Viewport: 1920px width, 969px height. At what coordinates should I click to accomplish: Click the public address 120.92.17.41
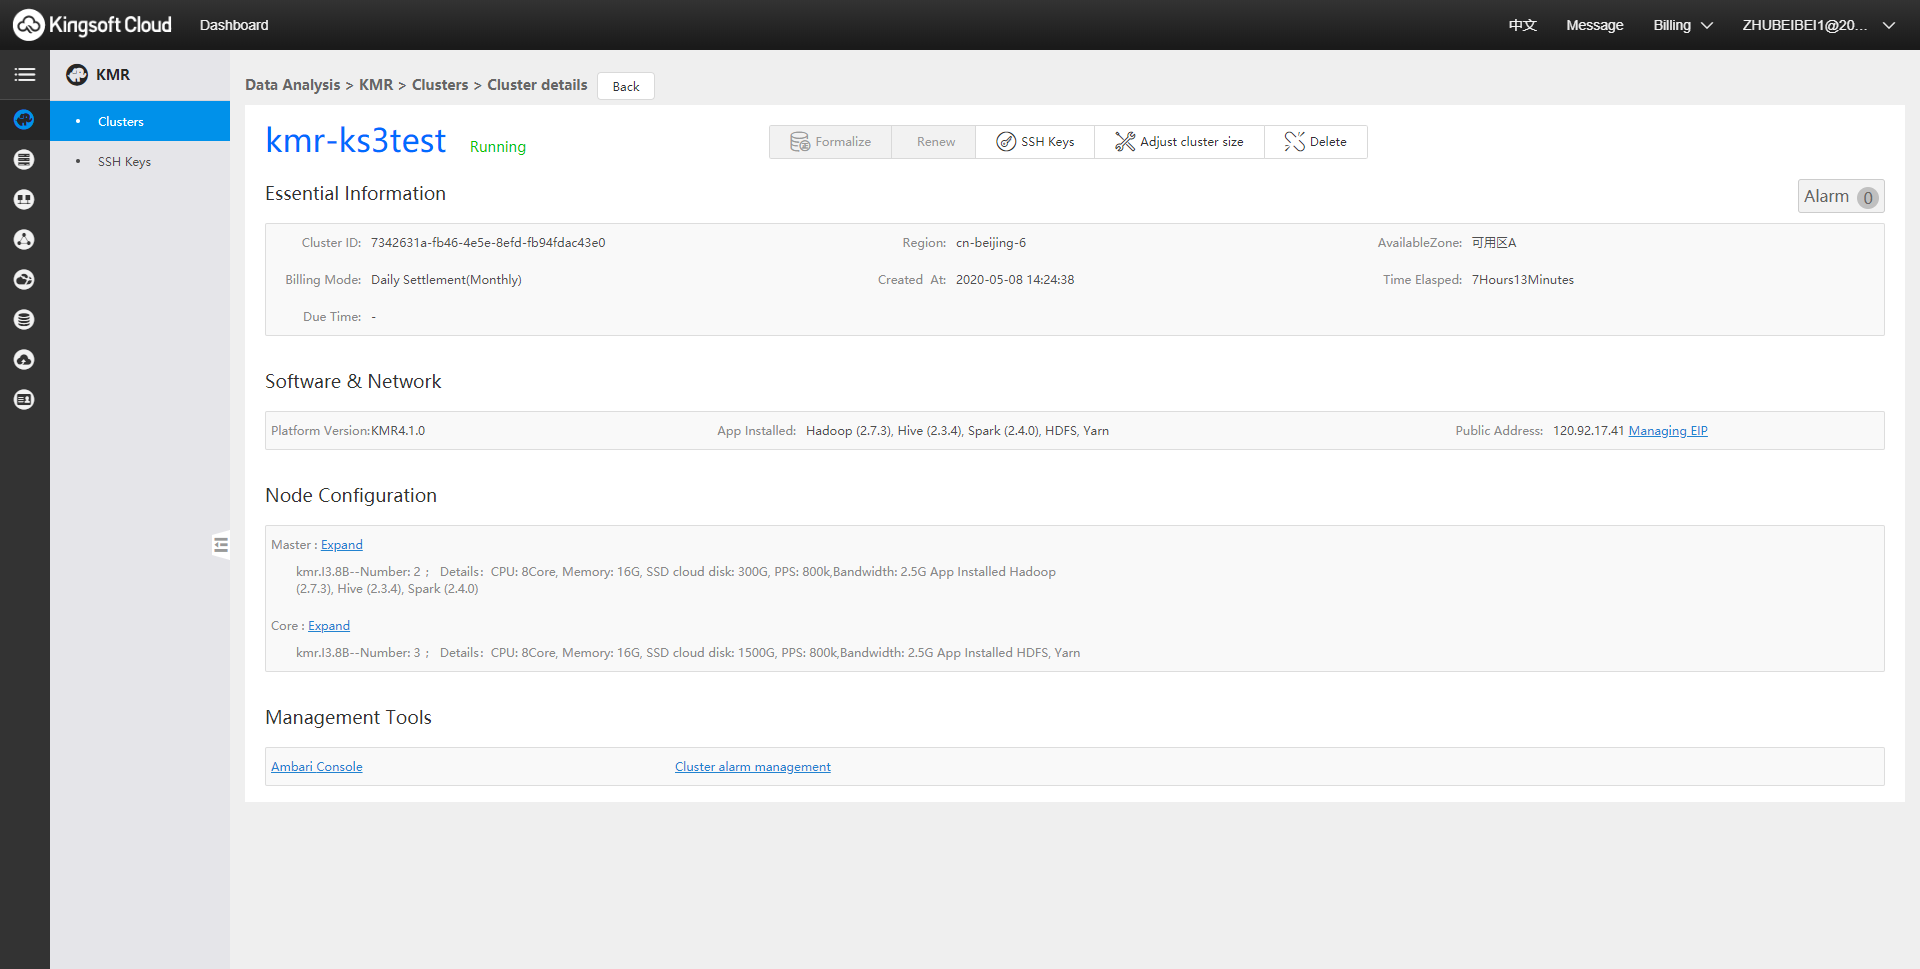pyautogui.click(x=1588, y=431)
